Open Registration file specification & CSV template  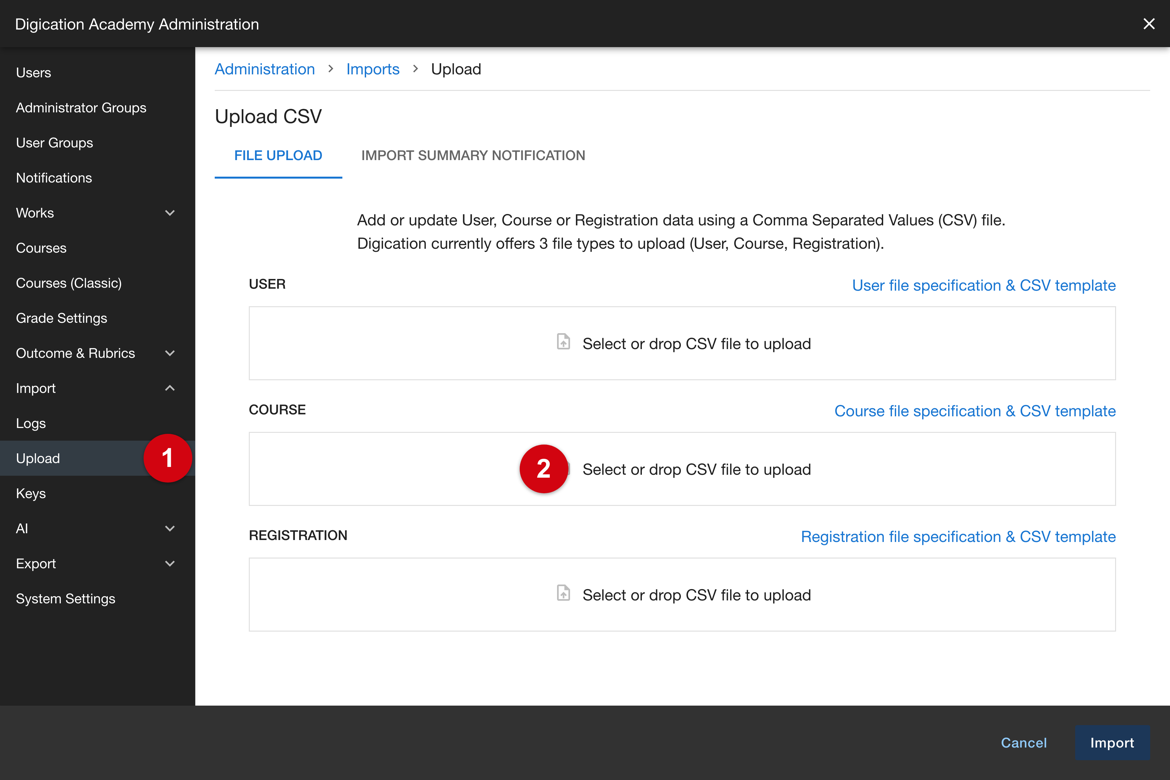[958, 537]
